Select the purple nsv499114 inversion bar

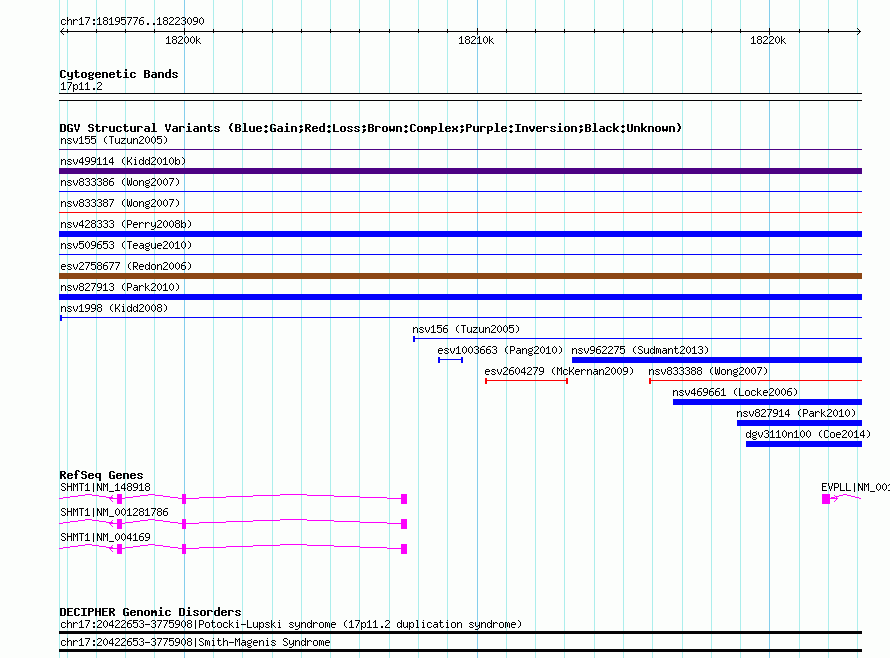click(460, 171)
